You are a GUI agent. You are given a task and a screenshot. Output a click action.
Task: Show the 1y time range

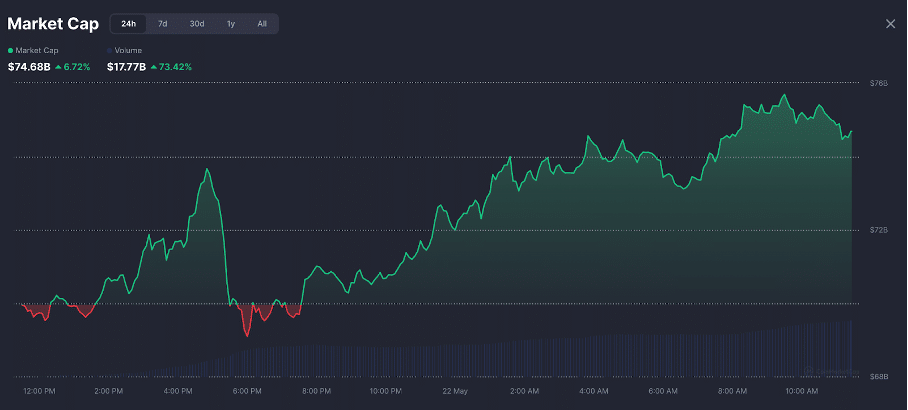(x=231, y=24)
